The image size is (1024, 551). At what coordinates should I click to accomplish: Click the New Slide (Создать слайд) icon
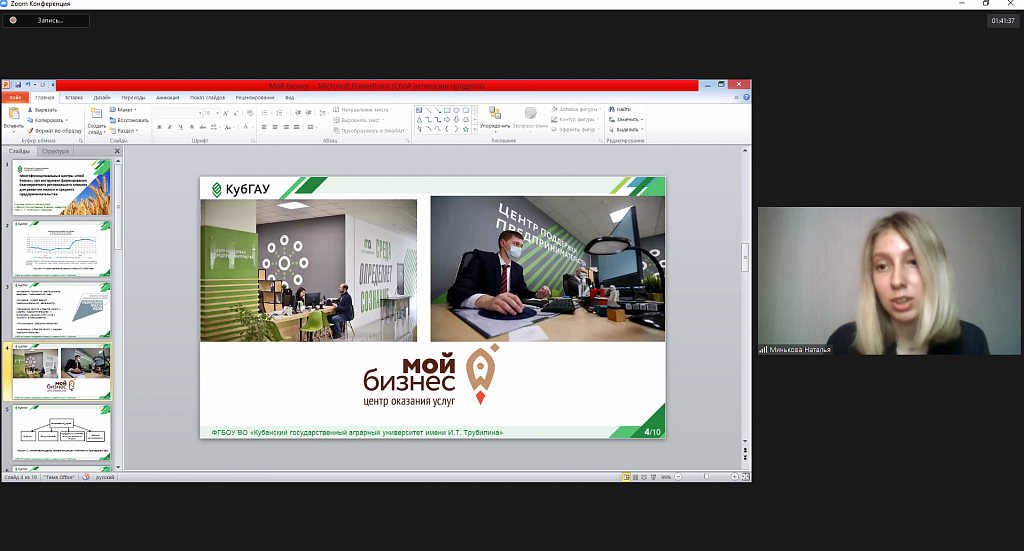(96, 114)
